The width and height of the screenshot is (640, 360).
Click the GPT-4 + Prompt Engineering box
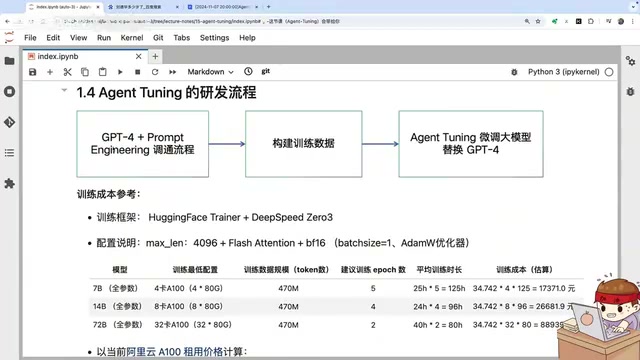point(142,144)
